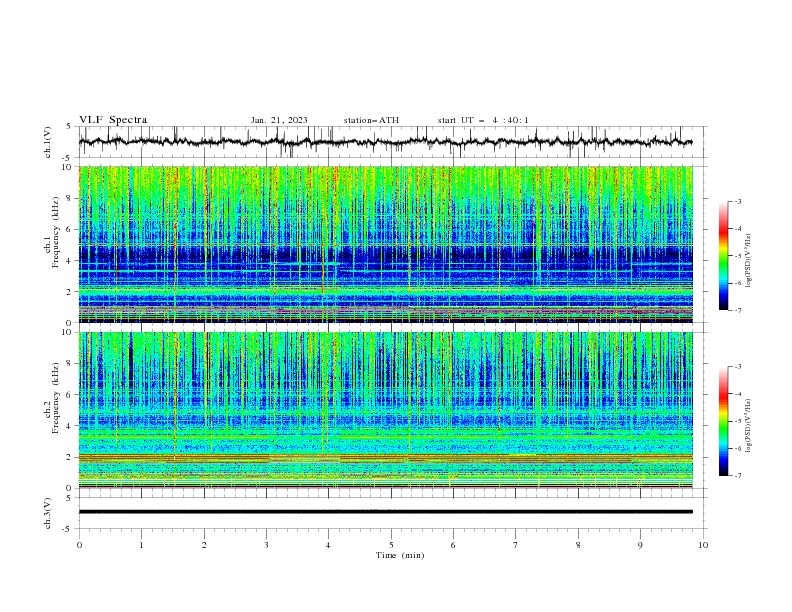Click ch.2 color bar's log(PSD) label

[x=749, y=426]
